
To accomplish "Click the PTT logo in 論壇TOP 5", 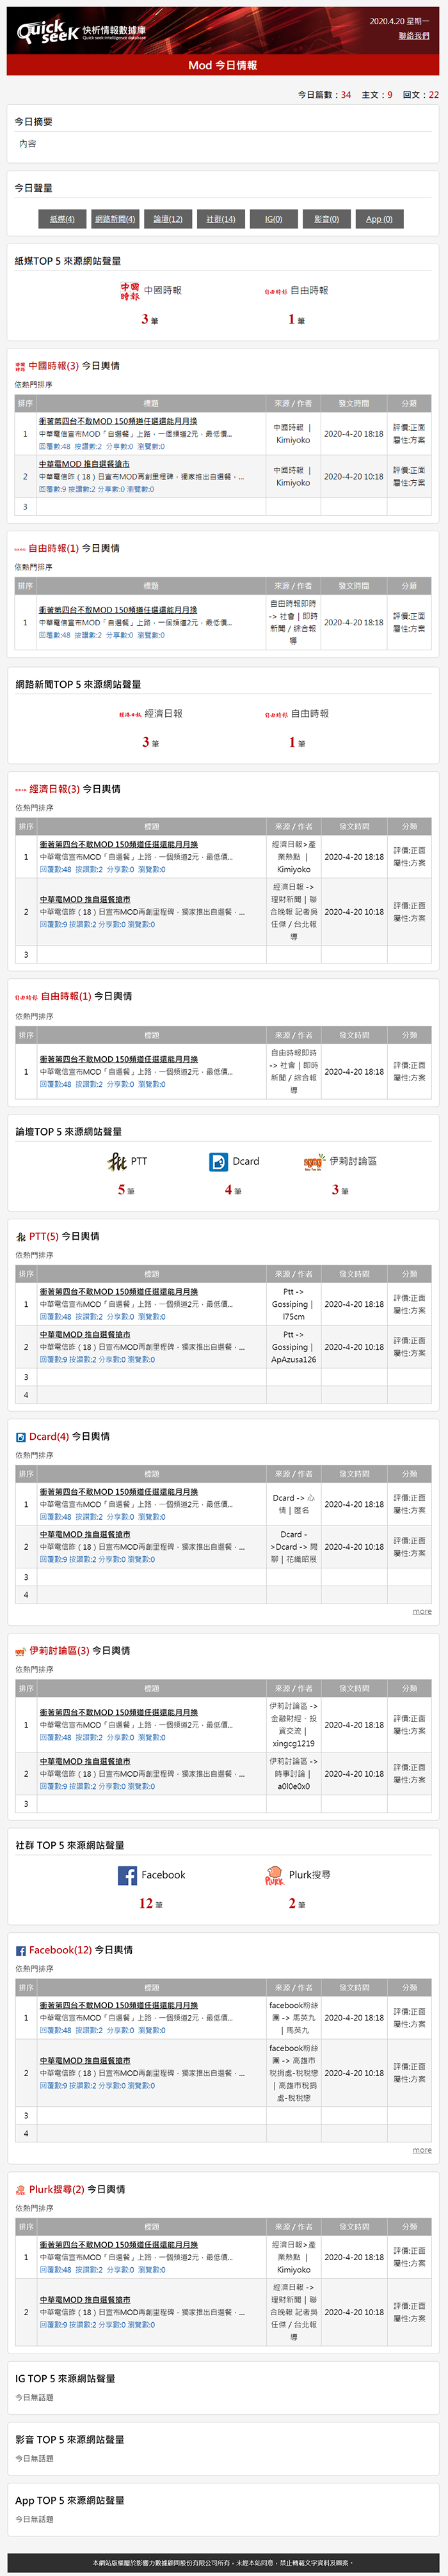I will pyautogui.click(x=117, y=1161).
